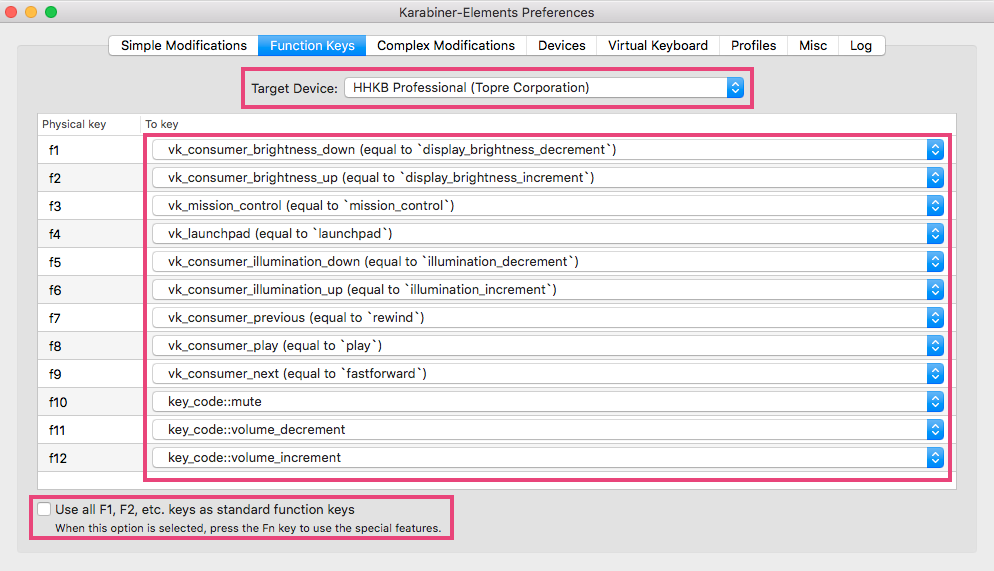Minimize the Preferences window with the yellow button
994x571 pixels.
(31, 12)
